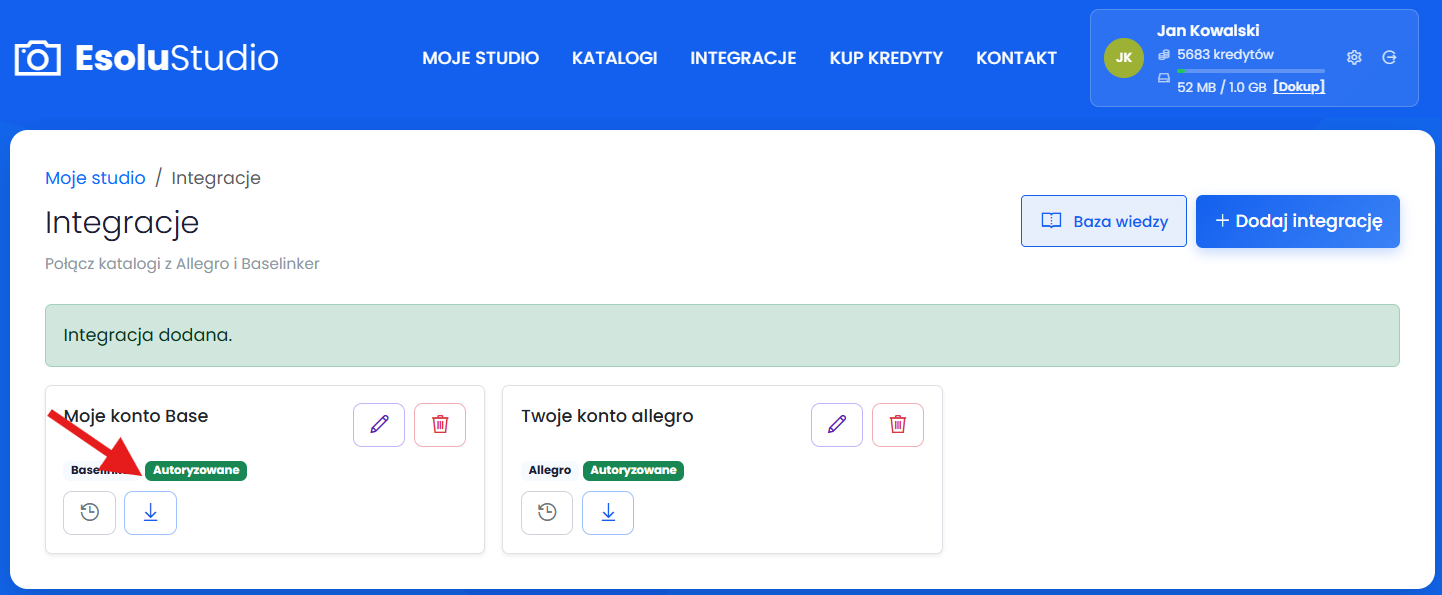Delete Twoje konto allegro with trash icon

(x=898, y=425)
